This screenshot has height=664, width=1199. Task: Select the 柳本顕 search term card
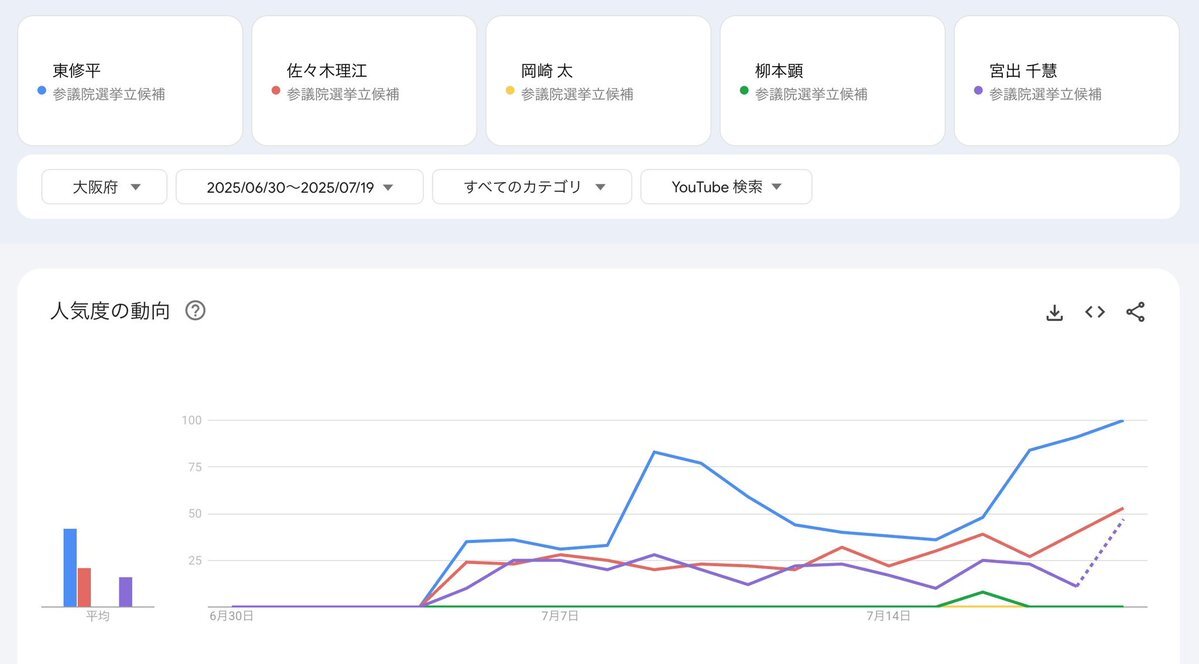click(832, 80)
